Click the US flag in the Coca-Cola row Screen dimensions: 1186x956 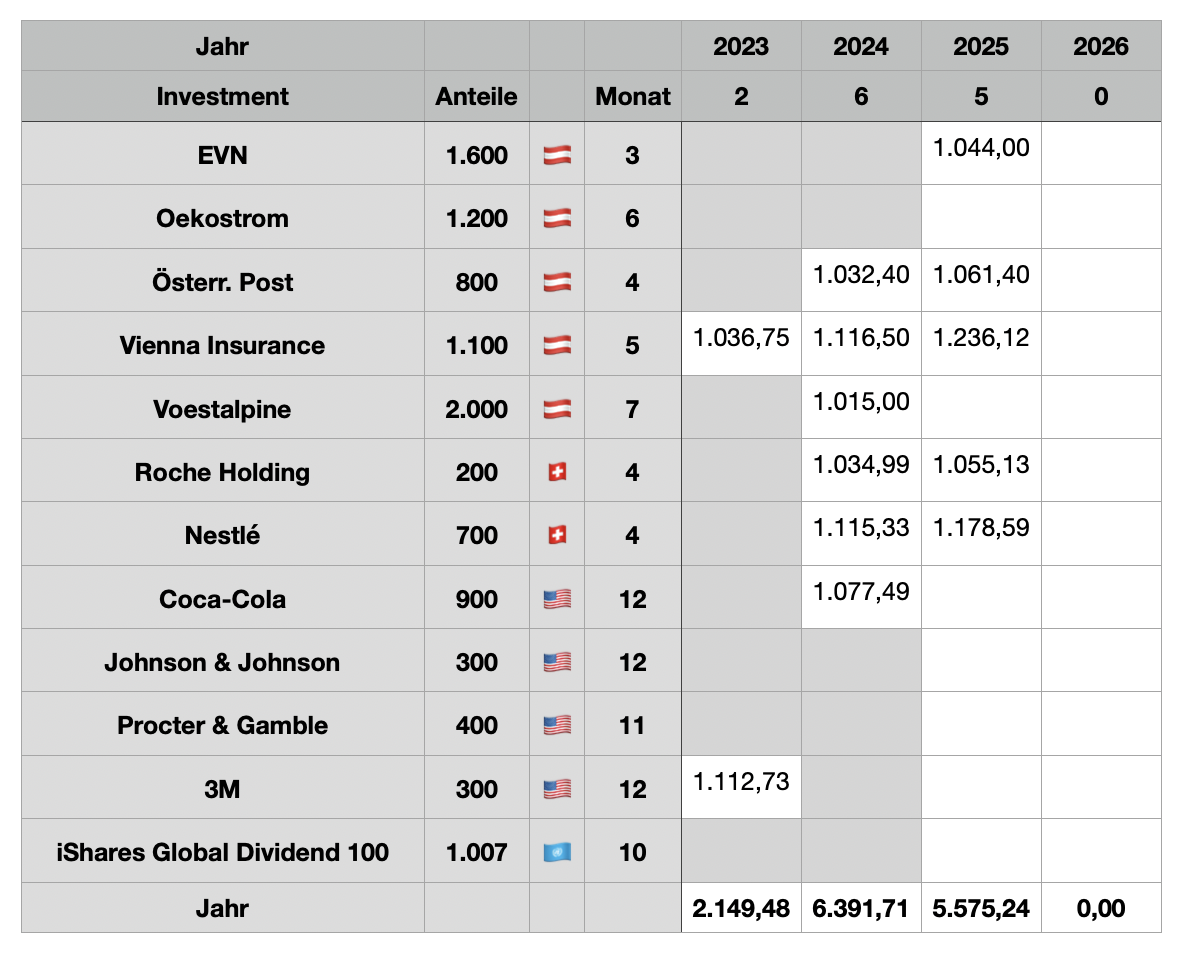pos(557,599)
